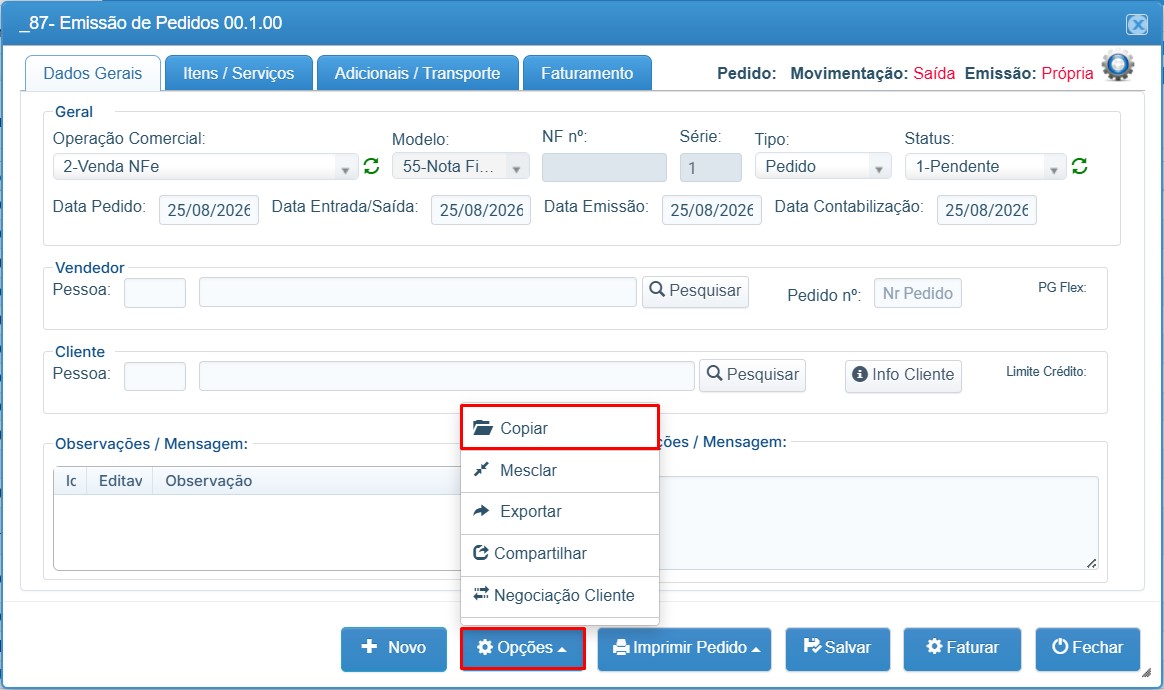Viewport: 1164px width, 690px height.
Task: Click Pesquisar in the Vendedor section
Action: point(695,291)
